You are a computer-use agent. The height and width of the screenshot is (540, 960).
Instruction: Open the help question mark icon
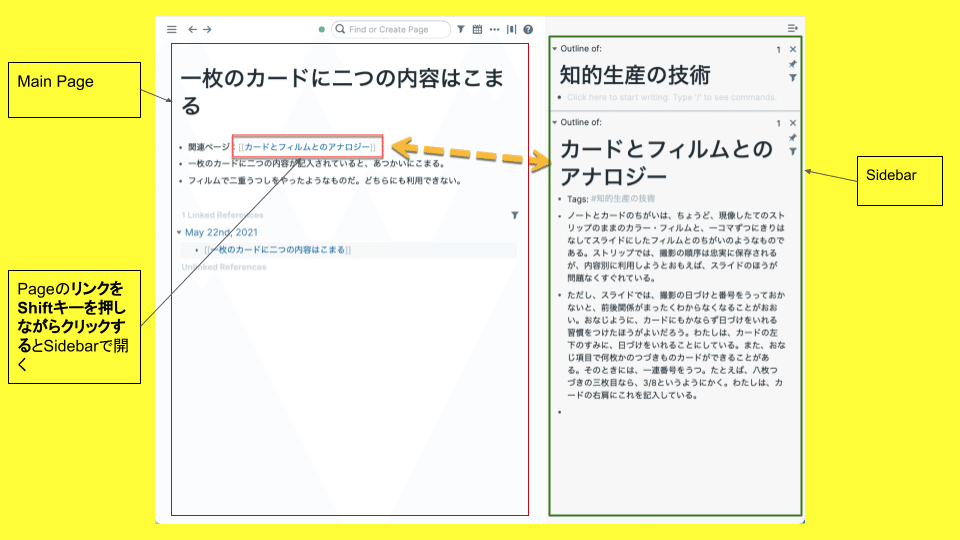pos(528,29)
